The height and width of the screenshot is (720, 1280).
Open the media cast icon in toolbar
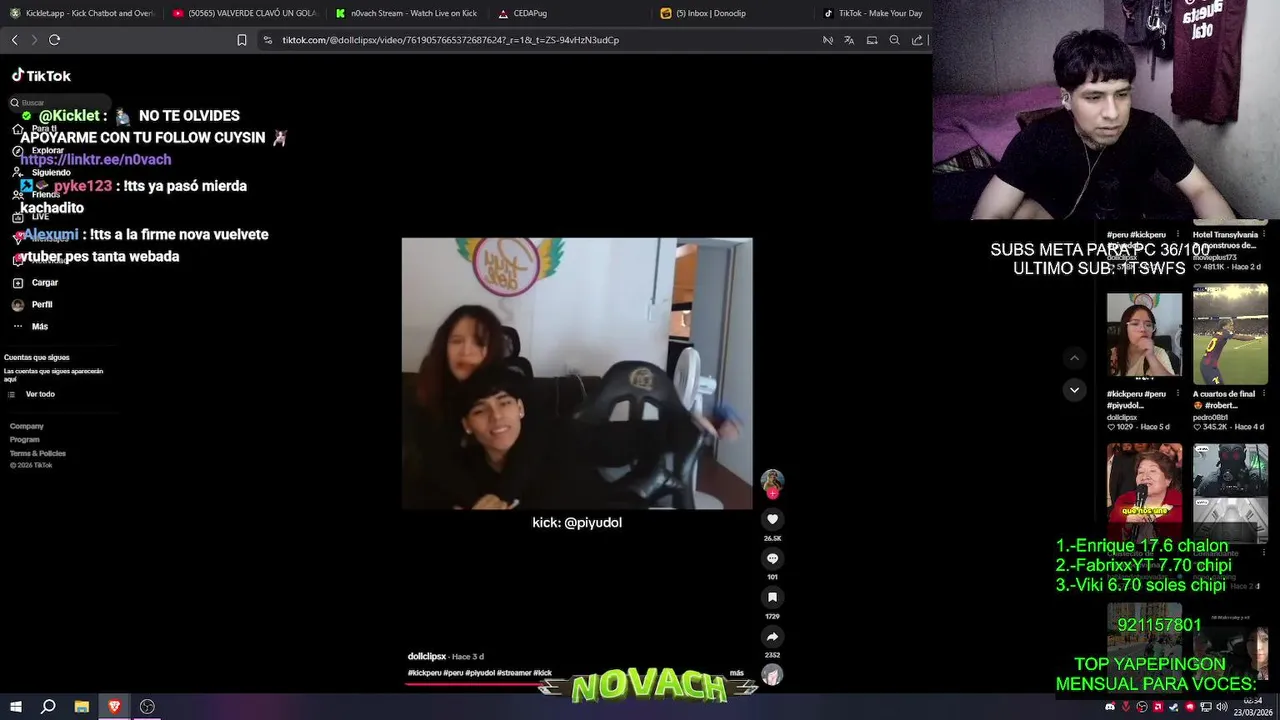point(872,40)
